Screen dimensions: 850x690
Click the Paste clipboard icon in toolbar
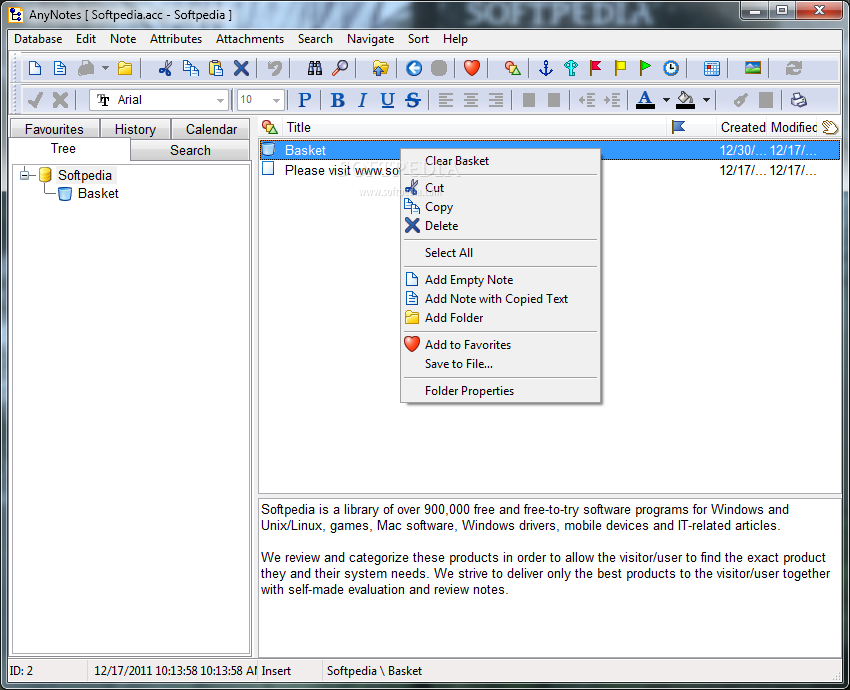click(216, 68)
